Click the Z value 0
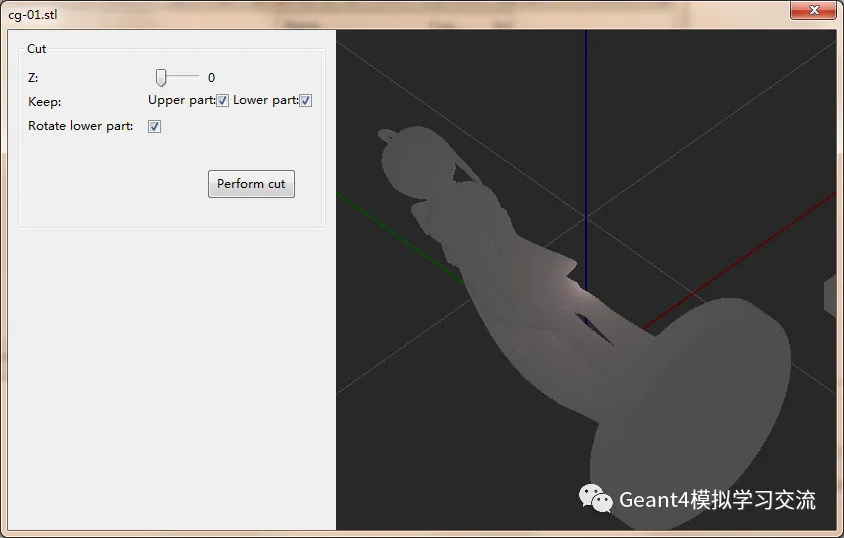Image resolution: width=844 pixels, height=538 pixels. [x=212, y=78]
